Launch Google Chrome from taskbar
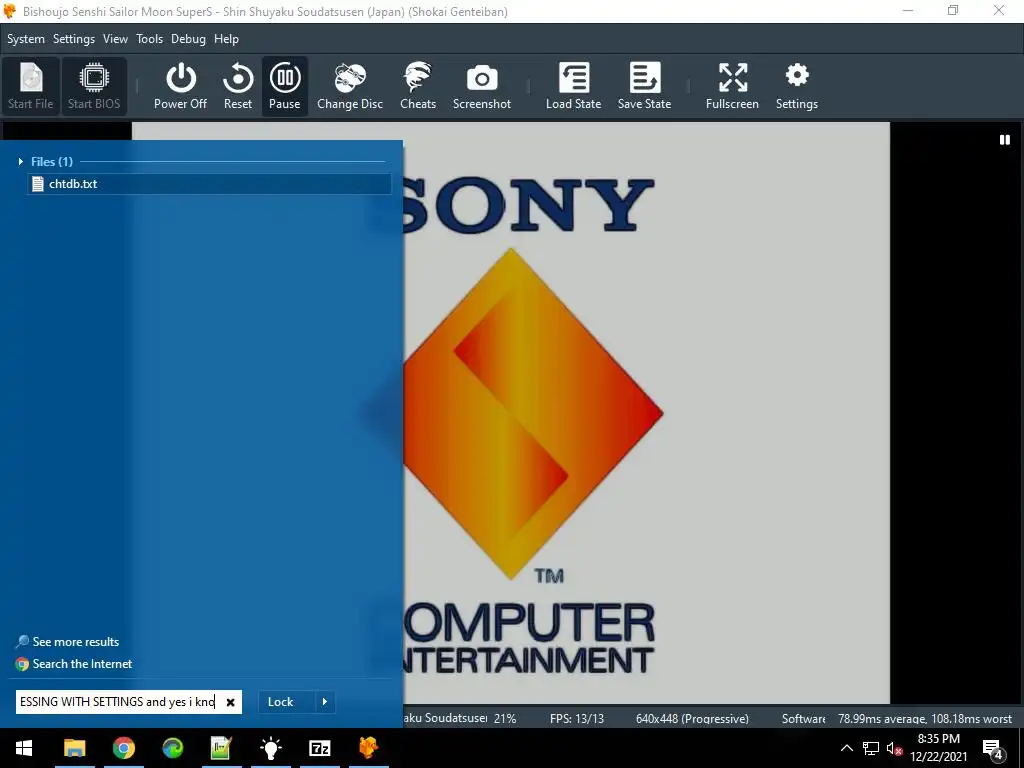 click(123, 748)
